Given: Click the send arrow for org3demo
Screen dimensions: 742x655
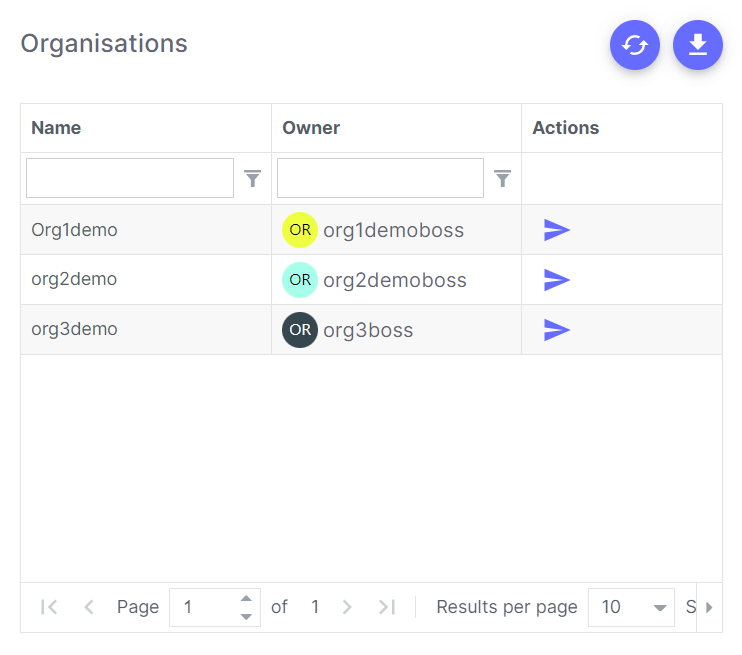Looking at the screenshot, I should [557, 330].
